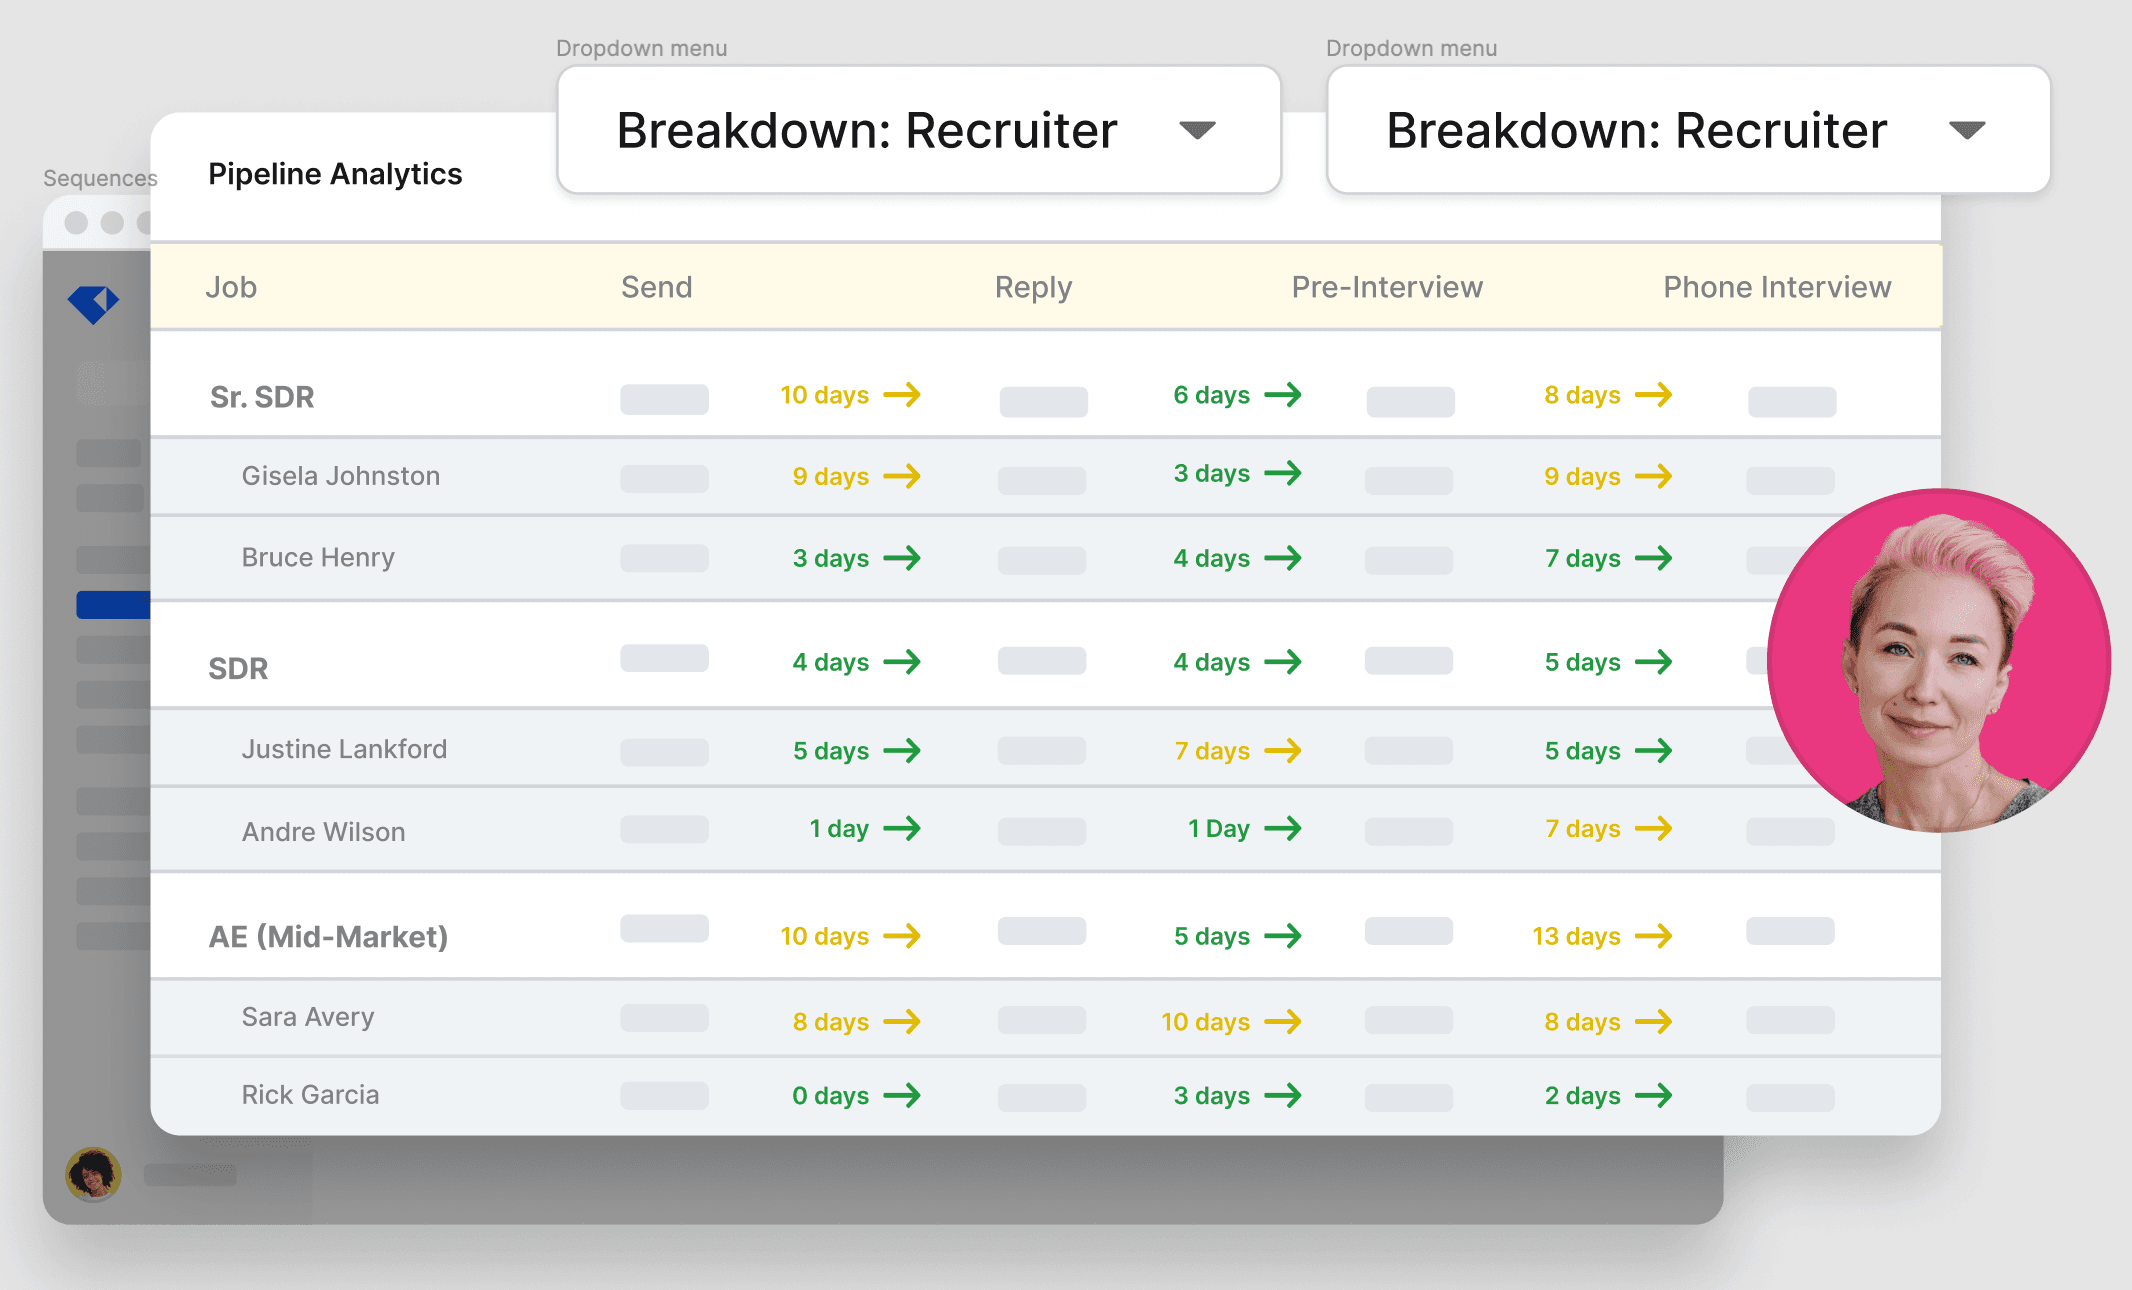Select the highlighted blue sidebar item
Image resolution: width=2132 pixels, height=1290 pixels.
(x=113, y=605)
